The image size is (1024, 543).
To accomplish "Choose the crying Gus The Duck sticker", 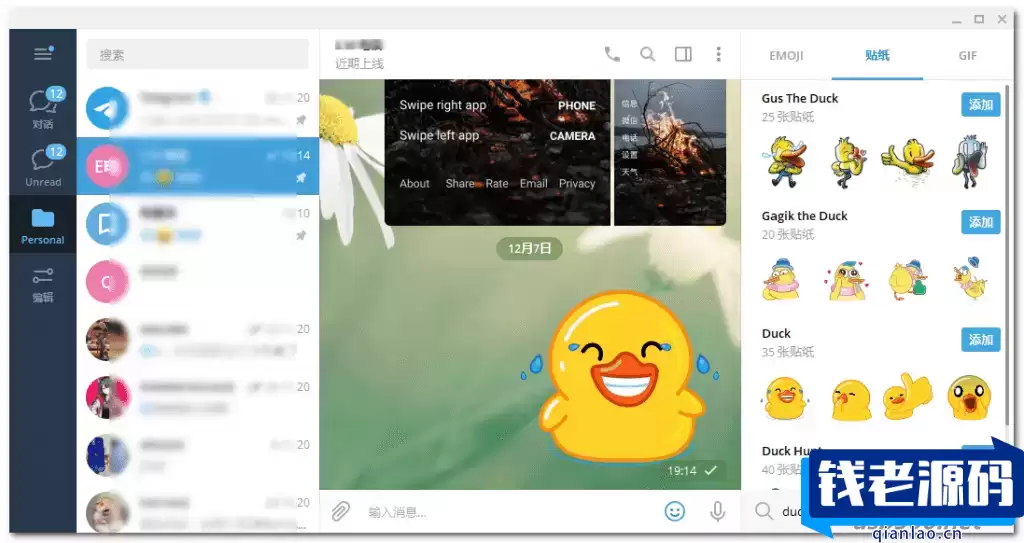I will click(x=784, y=162).
